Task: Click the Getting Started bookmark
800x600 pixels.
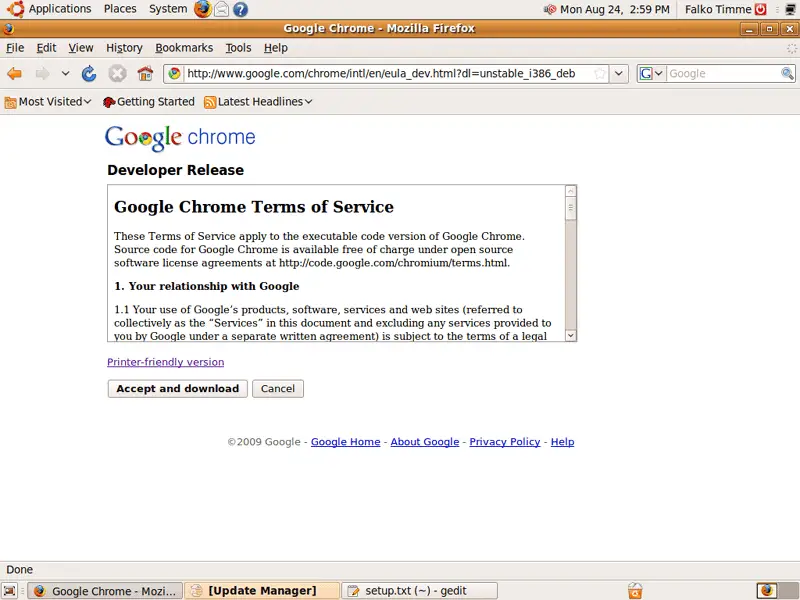Action: coord(148,102)
